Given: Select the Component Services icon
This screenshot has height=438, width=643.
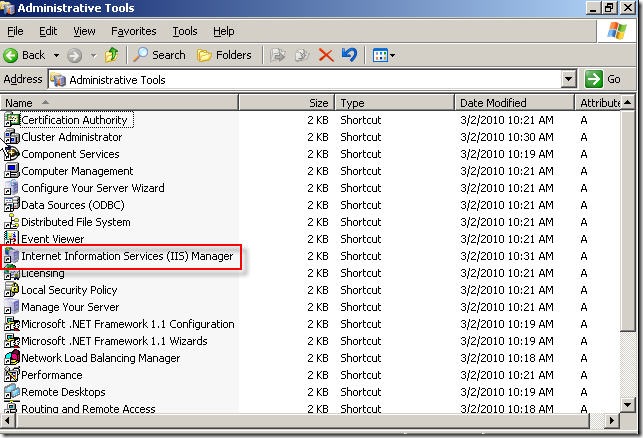Looking at the screenshot, I should (x=11, y=154).
